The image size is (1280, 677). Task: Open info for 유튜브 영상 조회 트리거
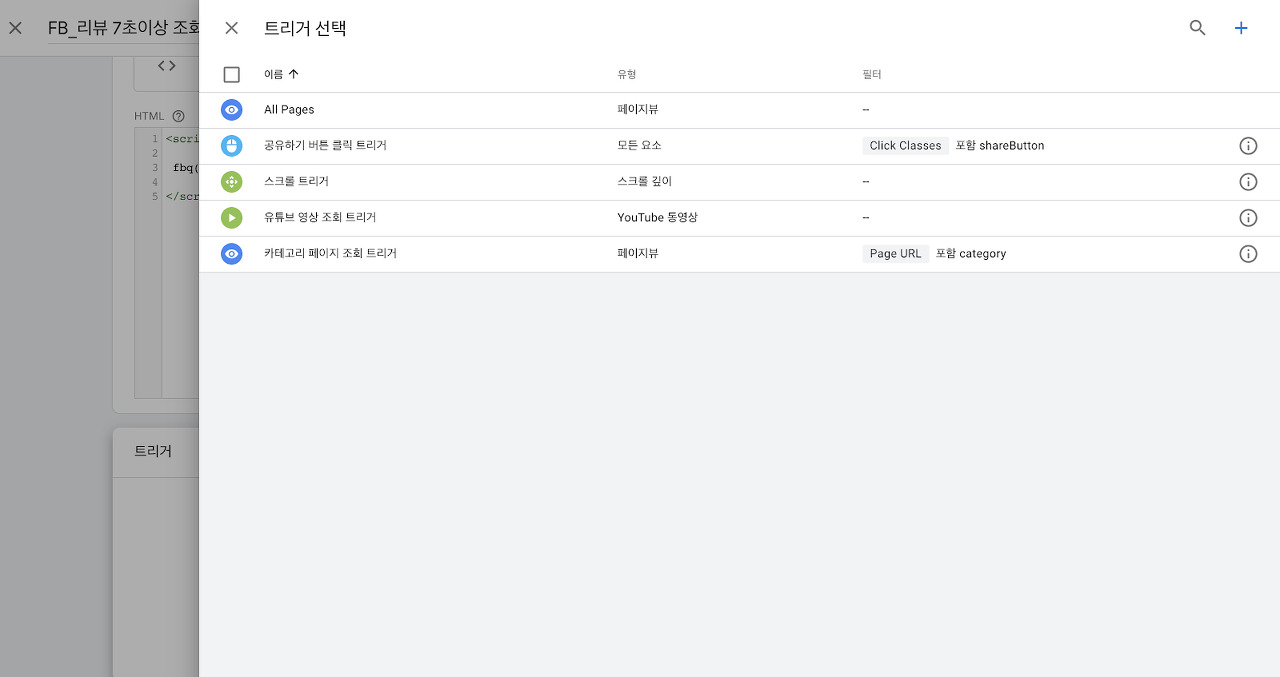tap(1248, 218)
